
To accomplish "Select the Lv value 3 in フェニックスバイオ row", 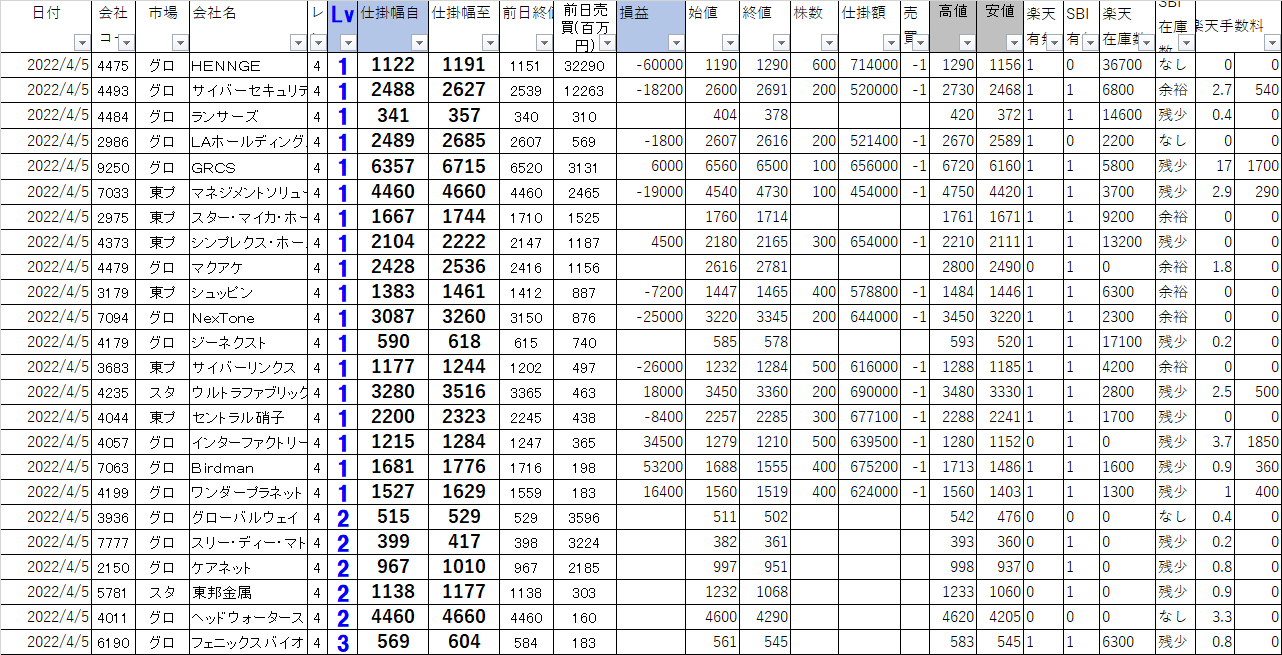I will tap(343, 642).
